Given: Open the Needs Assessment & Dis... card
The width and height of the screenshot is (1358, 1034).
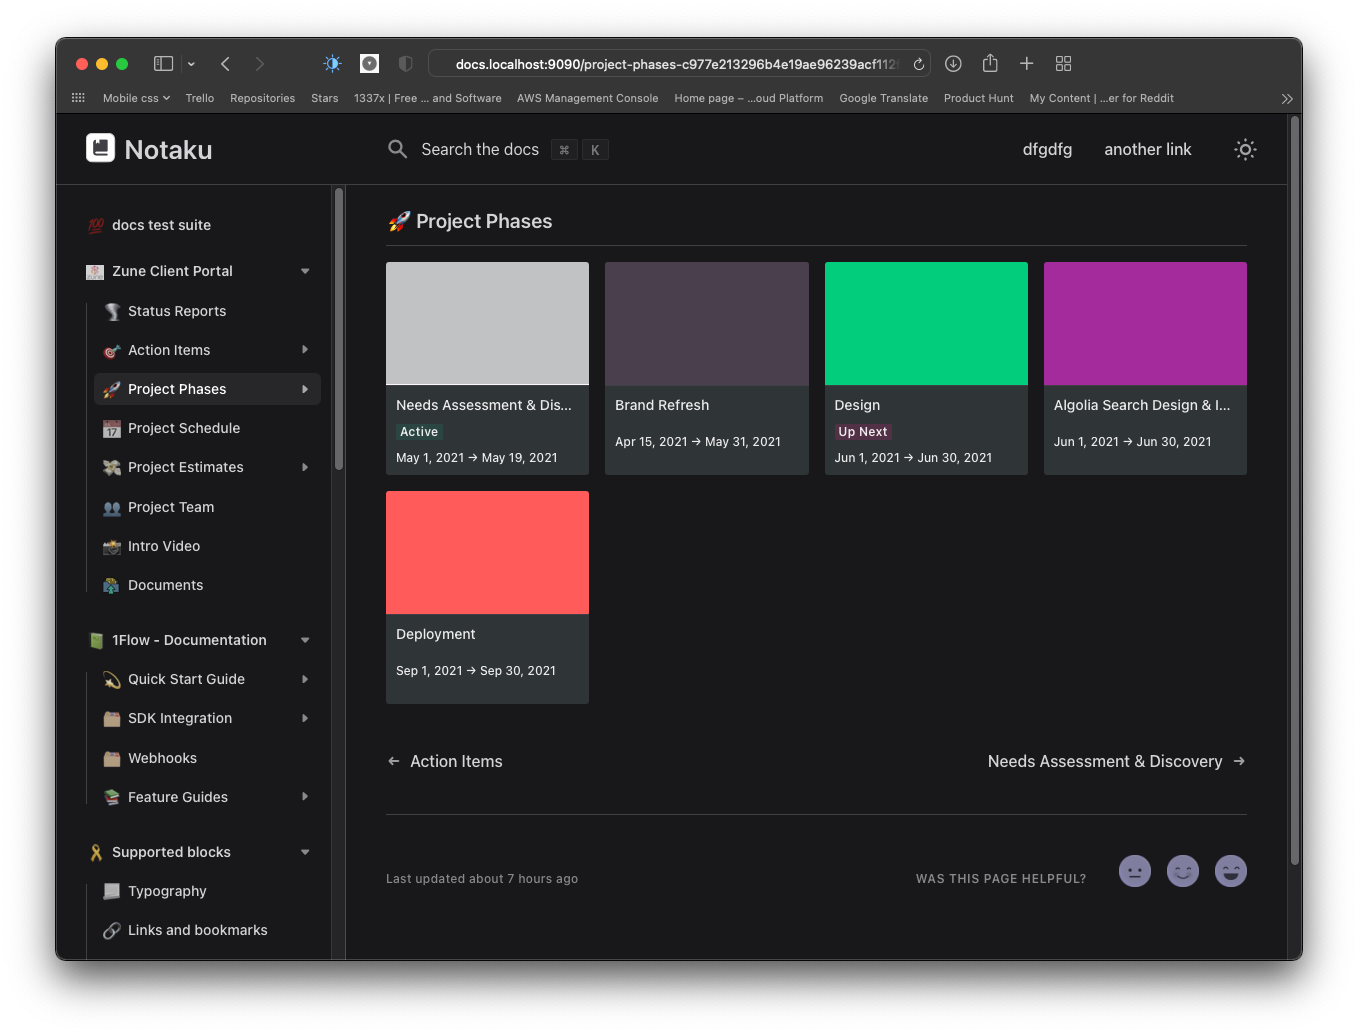Looking at the screenshot, I should point(487,368).
